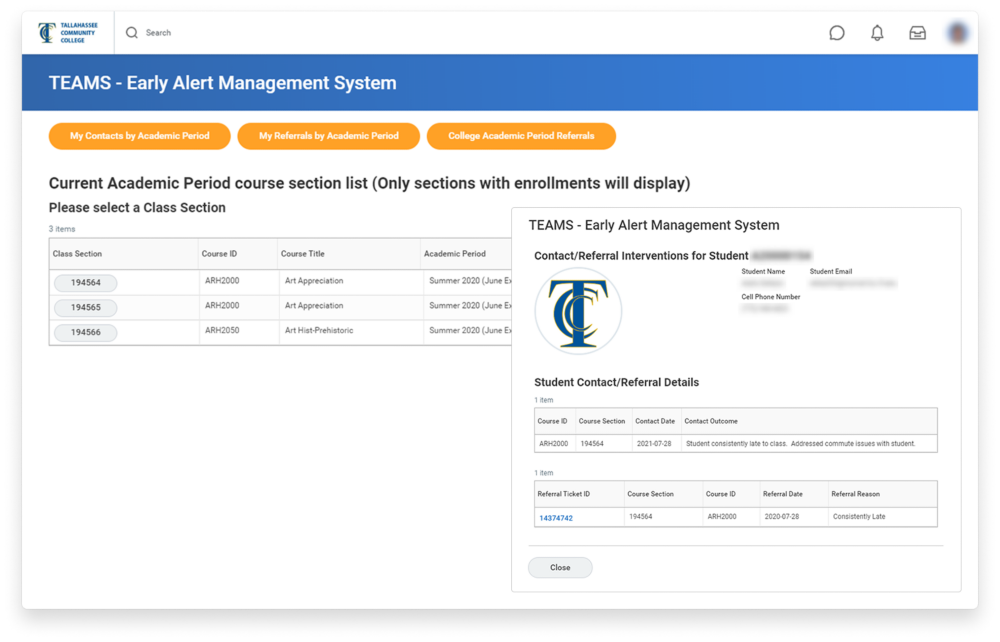This screenshot has width=1000, height=642.
Task: Click the Referral Reason column header
Action: [x=855, y=493]
